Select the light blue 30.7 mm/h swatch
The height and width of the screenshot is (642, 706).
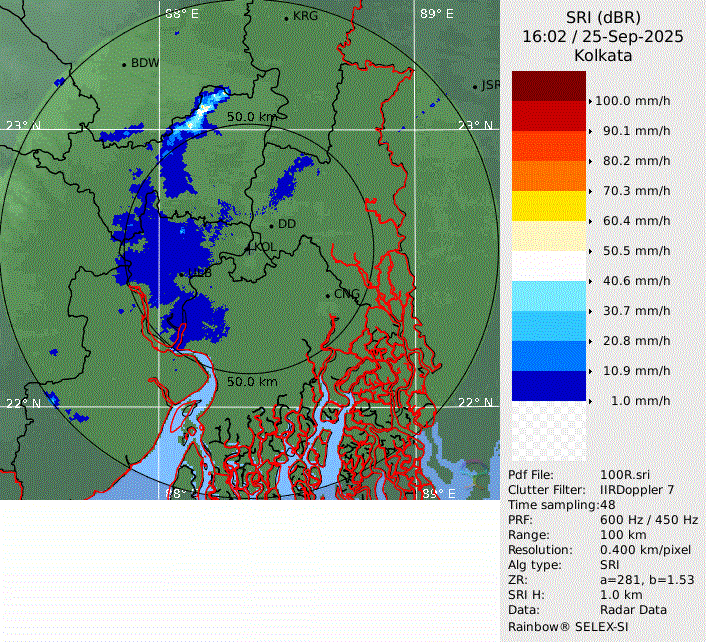pyautogui.click(x=548, y=296)
